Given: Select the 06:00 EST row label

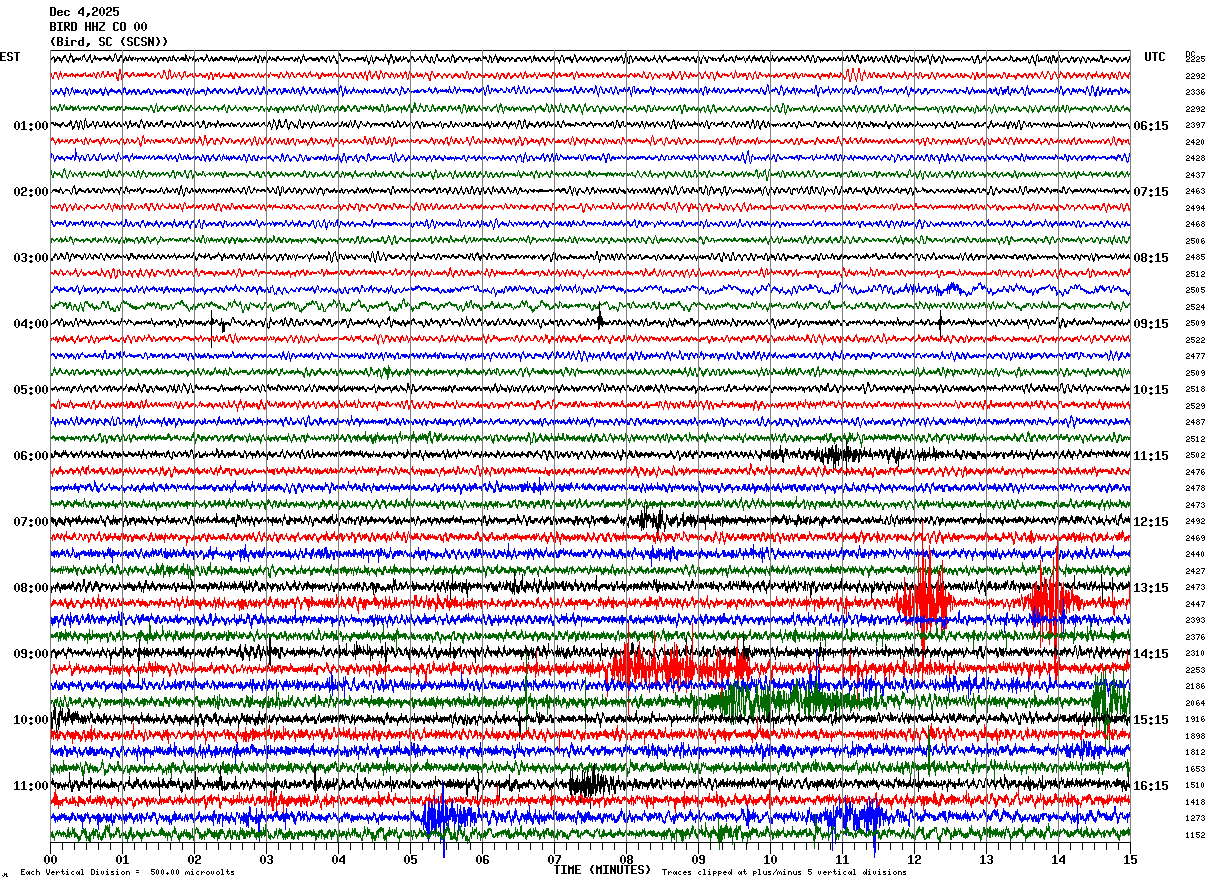Looking at the screenshot, I should (31, 456).
